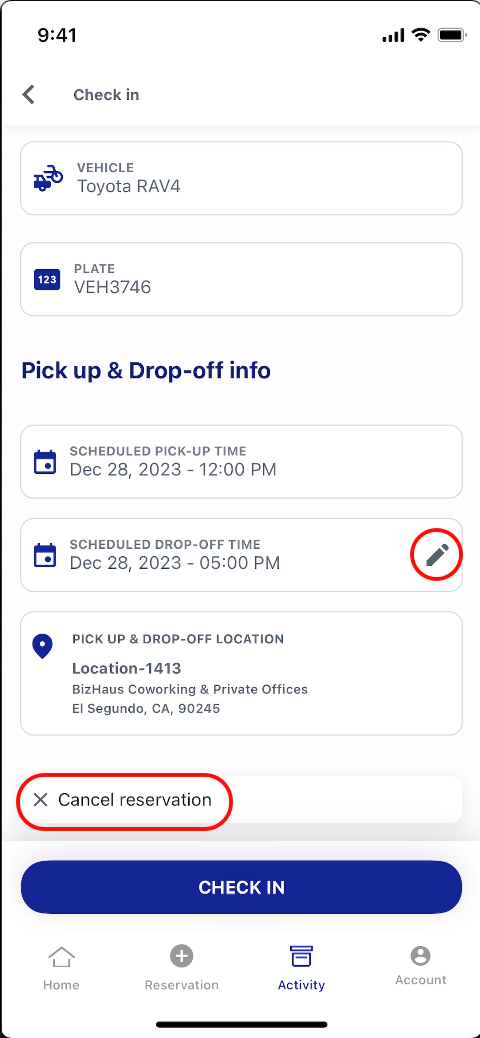Screen dimensions: 480x1038
Task: Tap the drop-off time calendar icon
Action: click(45, 555)
